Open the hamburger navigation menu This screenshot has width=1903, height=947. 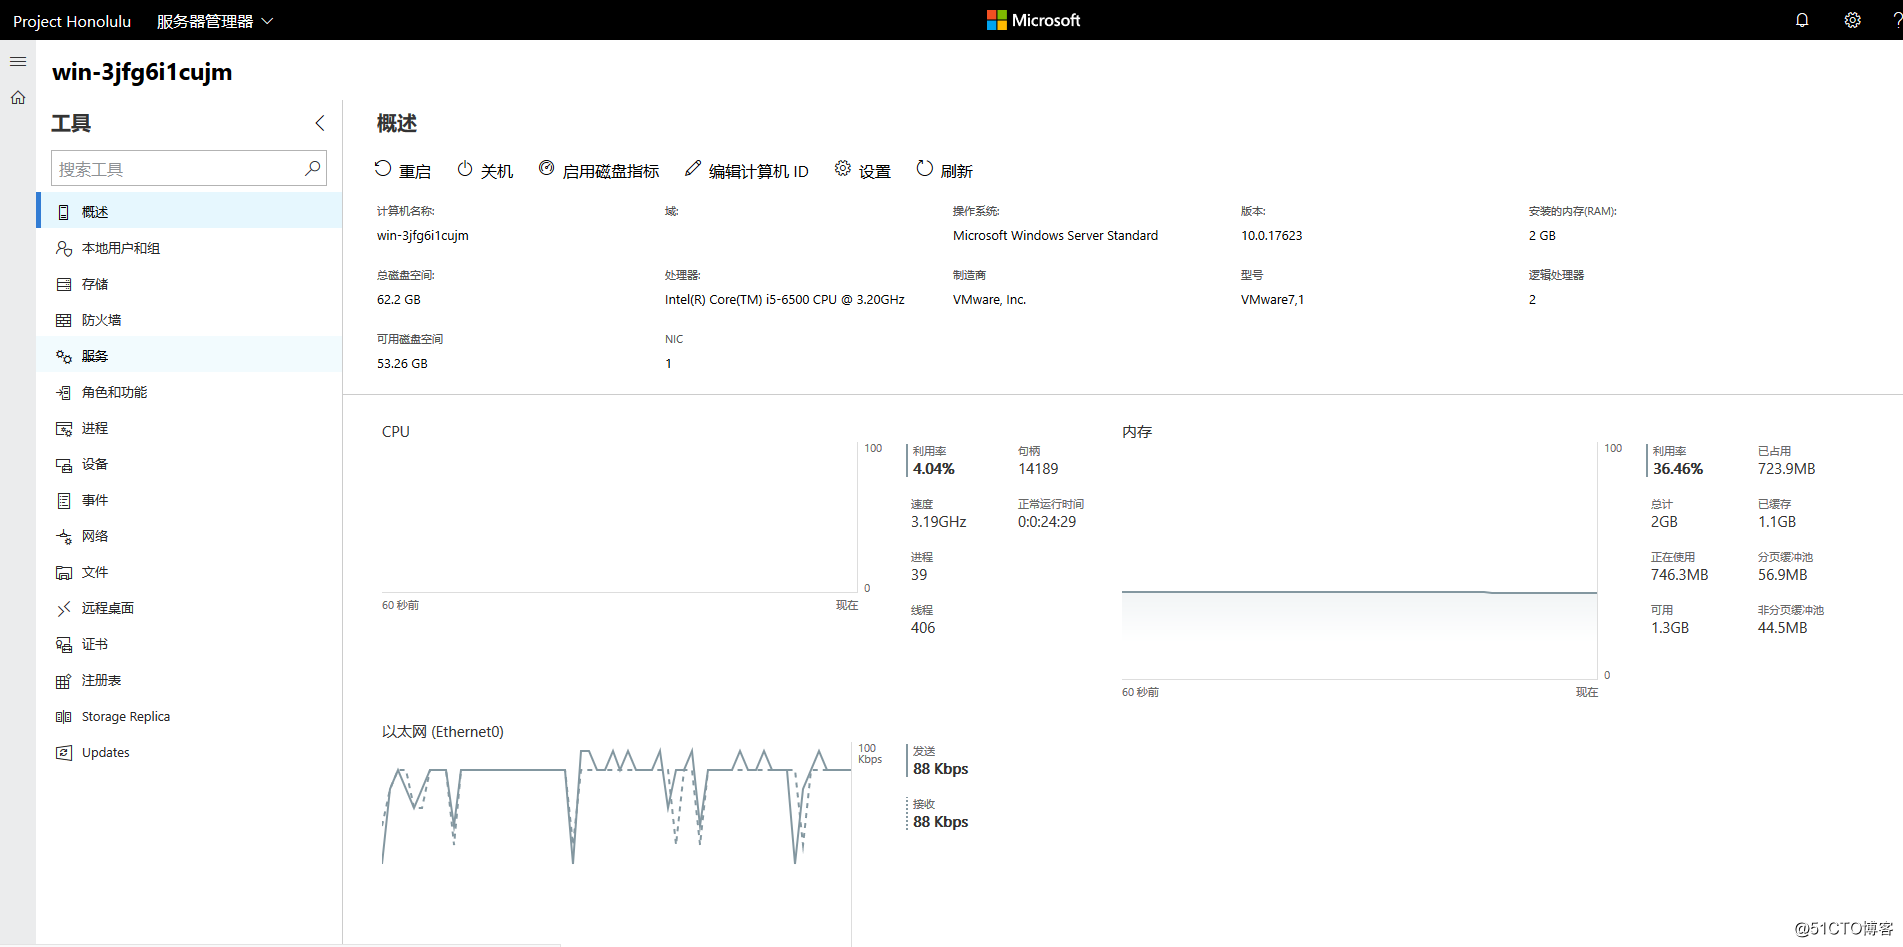pos(18,62)
